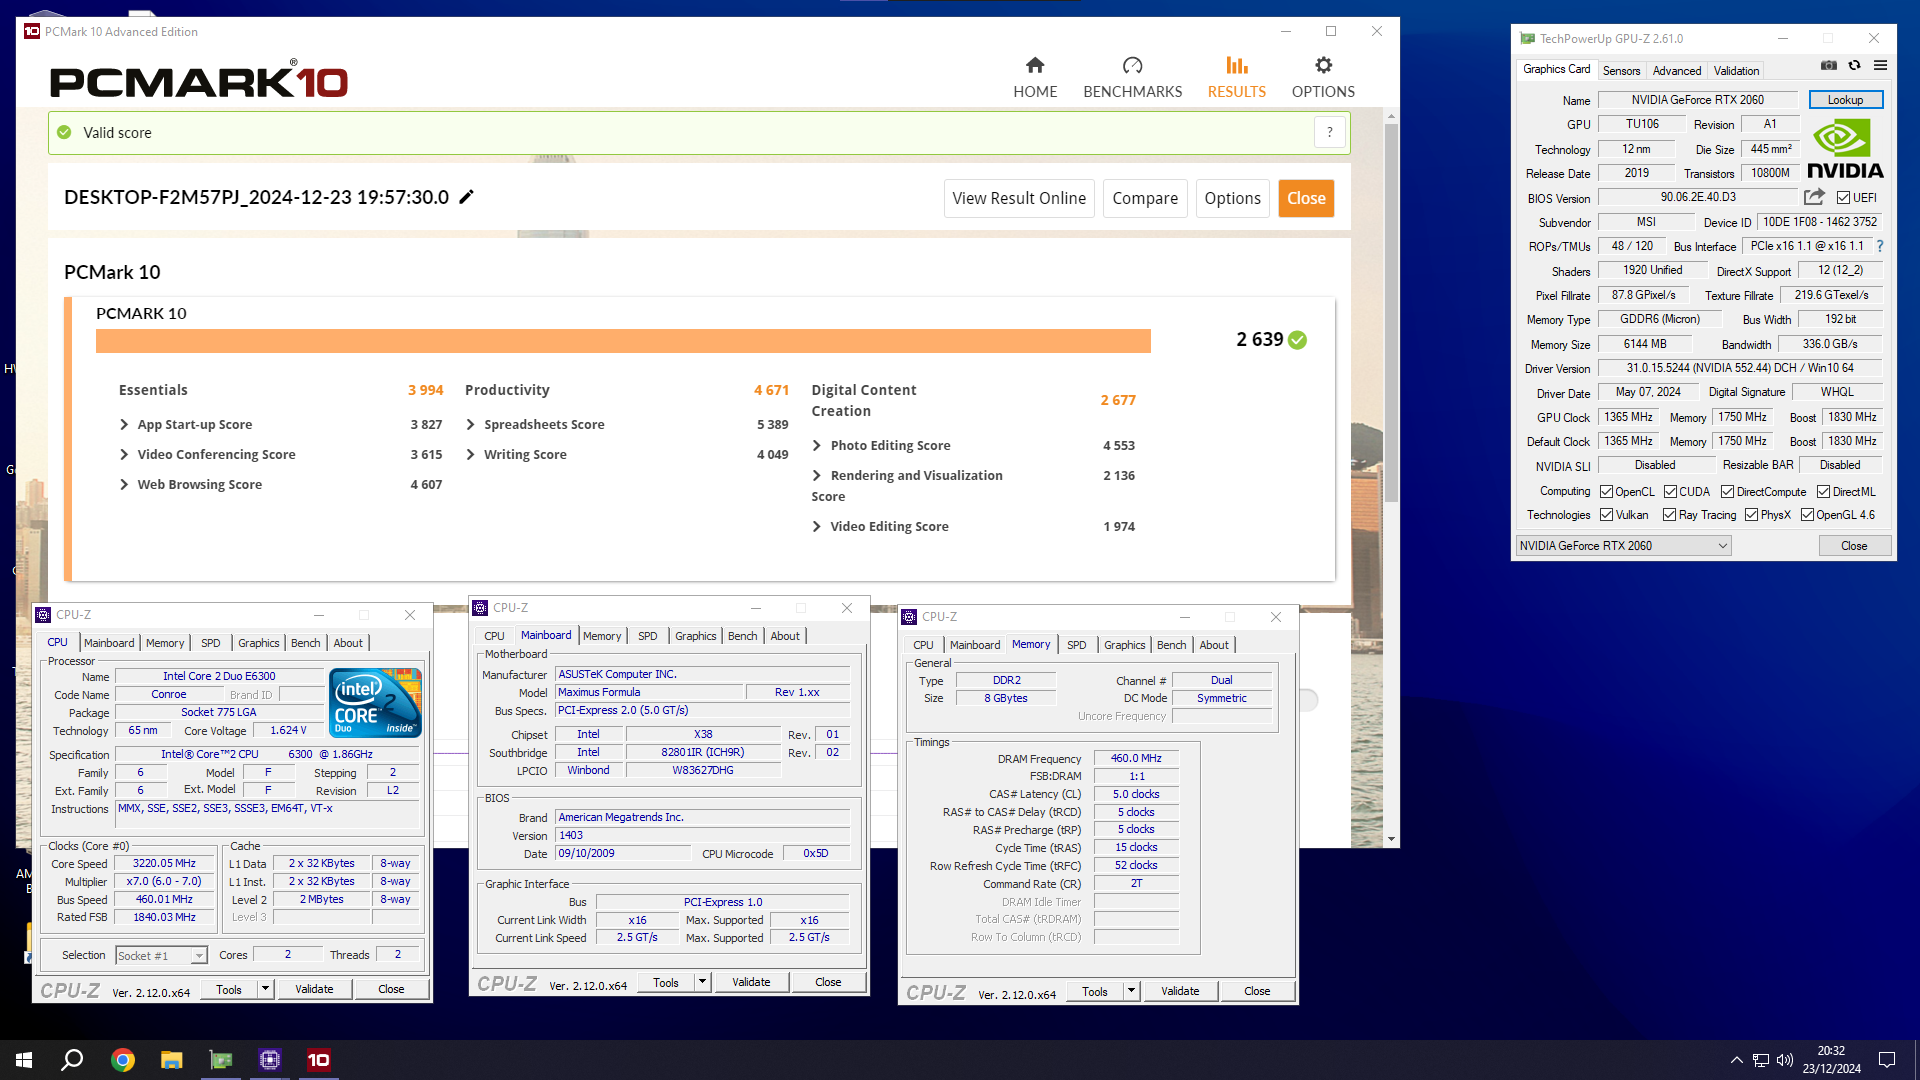Click the pencil icon to rename result
Viewport: 1920px width, 1080px height.
click(466, 197)
